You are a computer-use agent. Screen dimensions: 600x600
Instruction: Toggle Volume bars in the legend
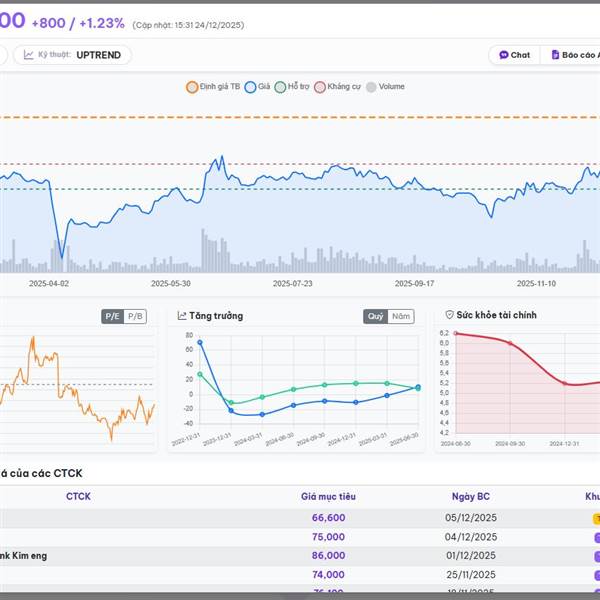tap(385, 87)
